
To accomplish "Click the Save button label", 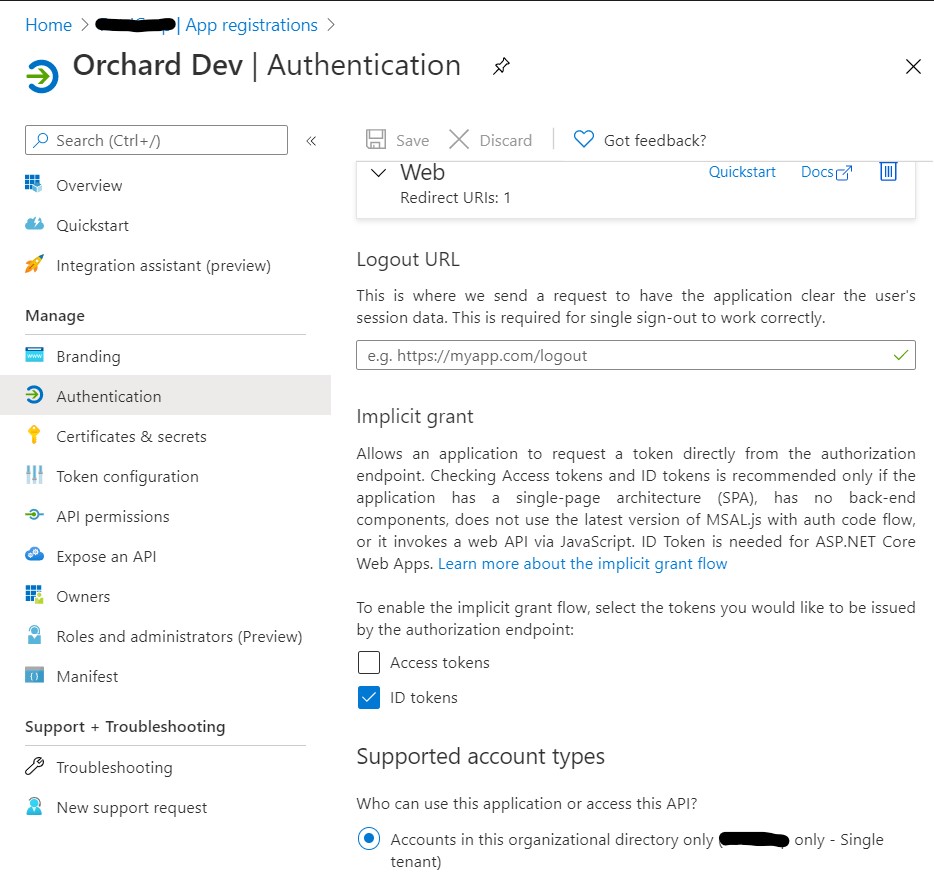I will 412,141.
